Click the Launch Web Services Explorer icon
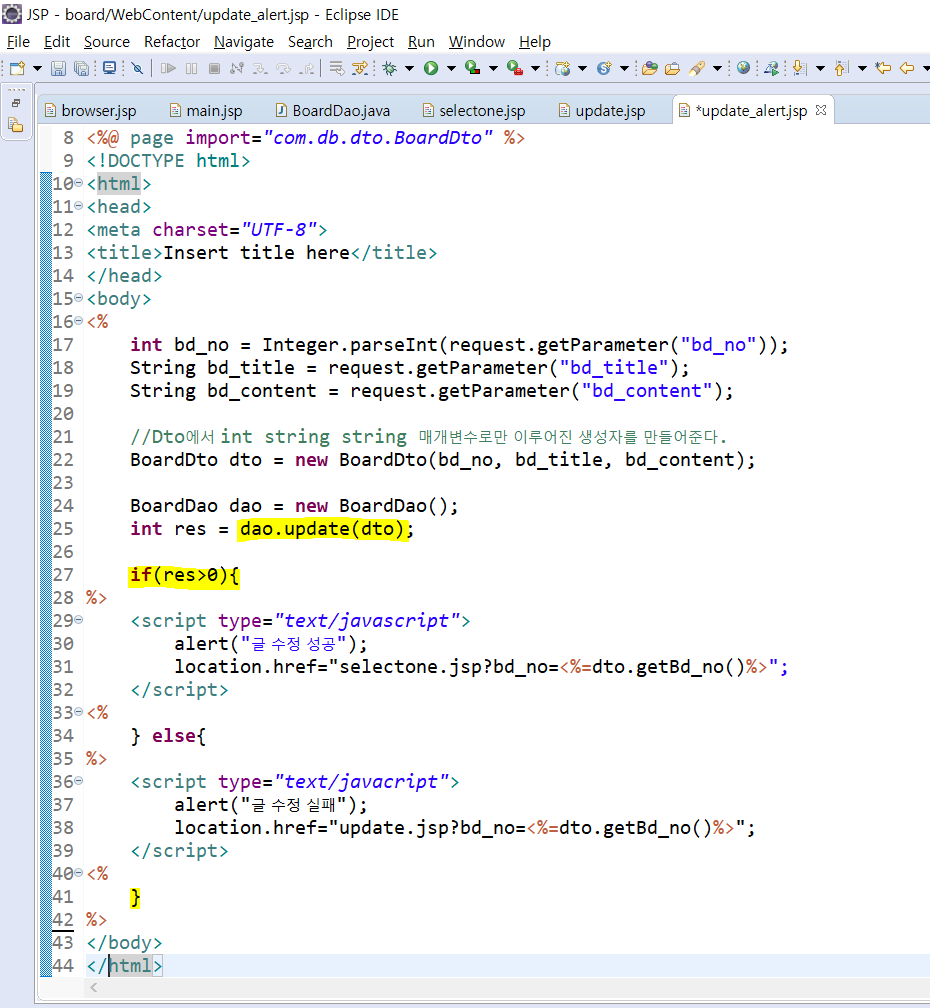The height and width of the screenshot is (1008, 930). click(x=771, y=68)
